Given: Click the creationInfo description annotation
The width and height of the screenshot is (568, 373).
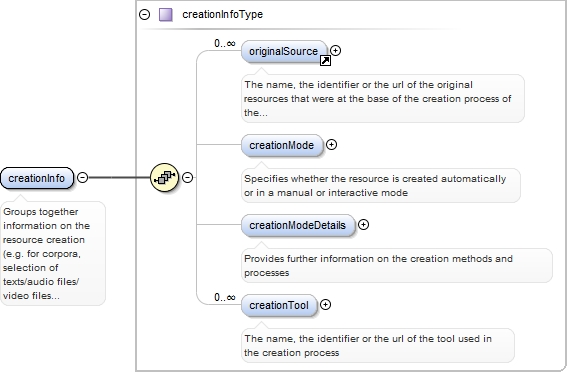Looking at the screenshot, I should click(53, 253).
